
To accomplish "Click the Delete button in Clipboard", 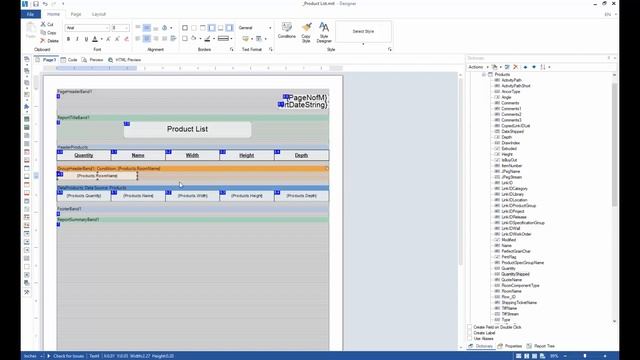I will [49, 41].
